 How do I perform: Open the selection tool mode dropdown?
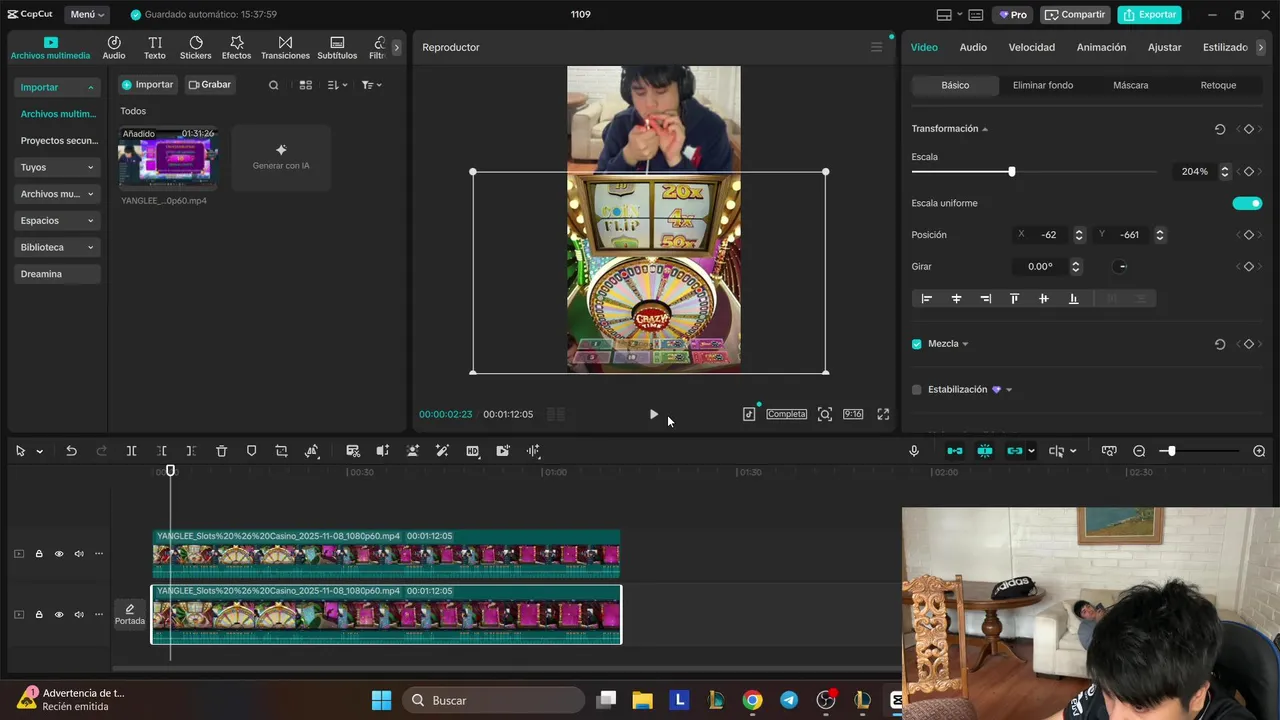pos(40,451)
